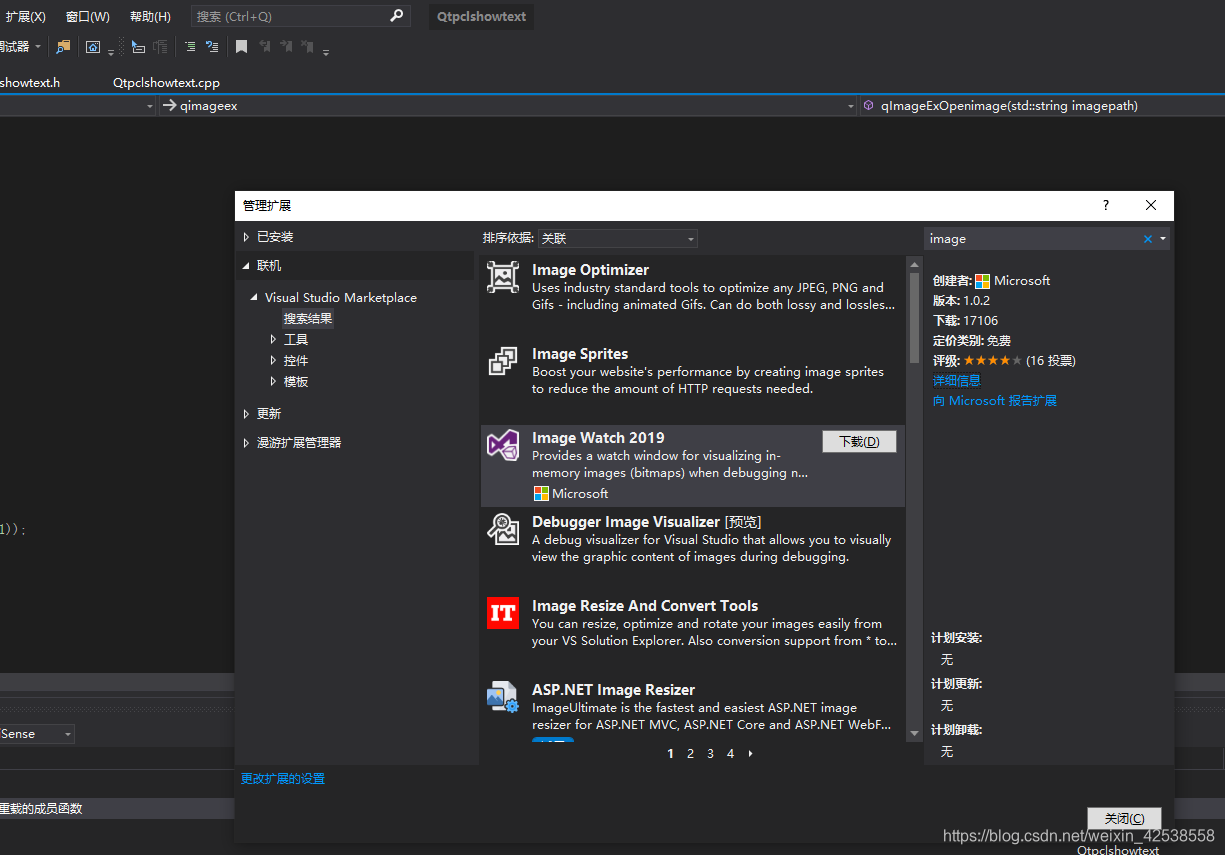Select Image Resize And Convert Tools title
This screenshot has height=855, width=1225.
(645, 606)
